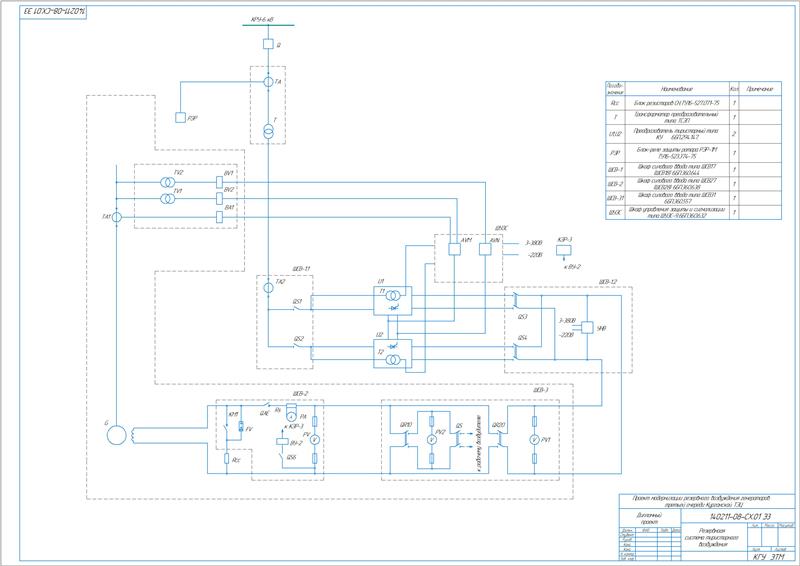800x566 pixels.
Task: Click the 'к ВУ-2' label under КЗР-3
Action: [x=572, y=266]
